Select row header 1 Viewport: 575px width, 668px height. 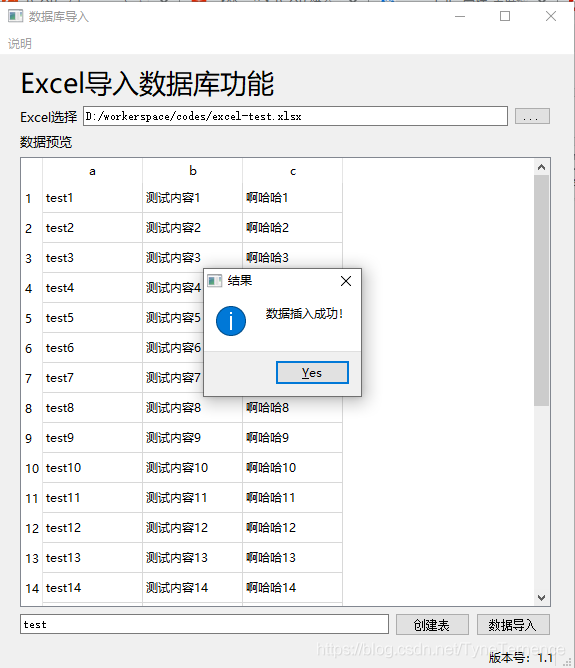(x=32, y=198)
